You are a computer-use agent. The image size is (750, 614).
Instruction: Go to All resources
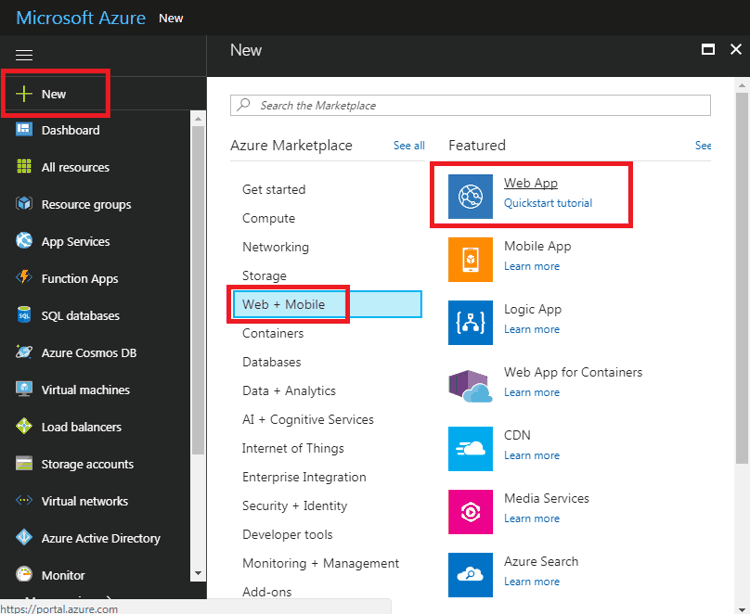(75, 167)
